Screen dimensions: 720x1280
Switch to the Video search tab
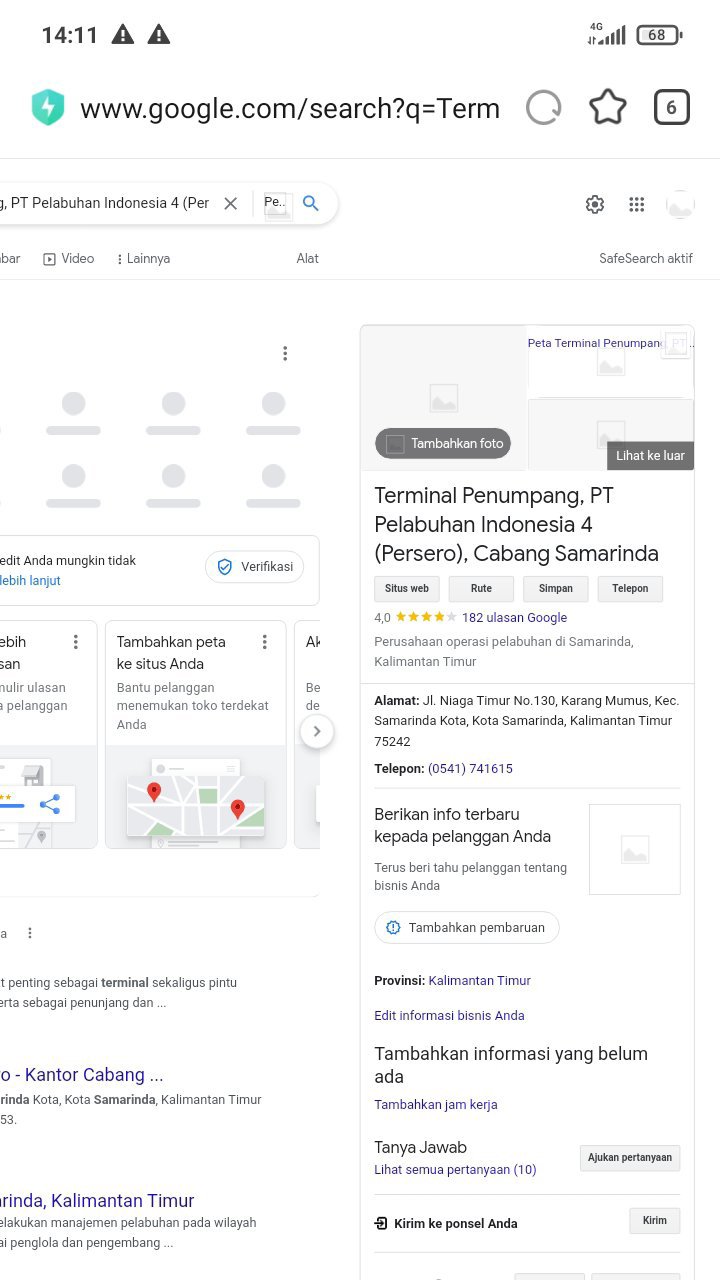coord(69,259)
